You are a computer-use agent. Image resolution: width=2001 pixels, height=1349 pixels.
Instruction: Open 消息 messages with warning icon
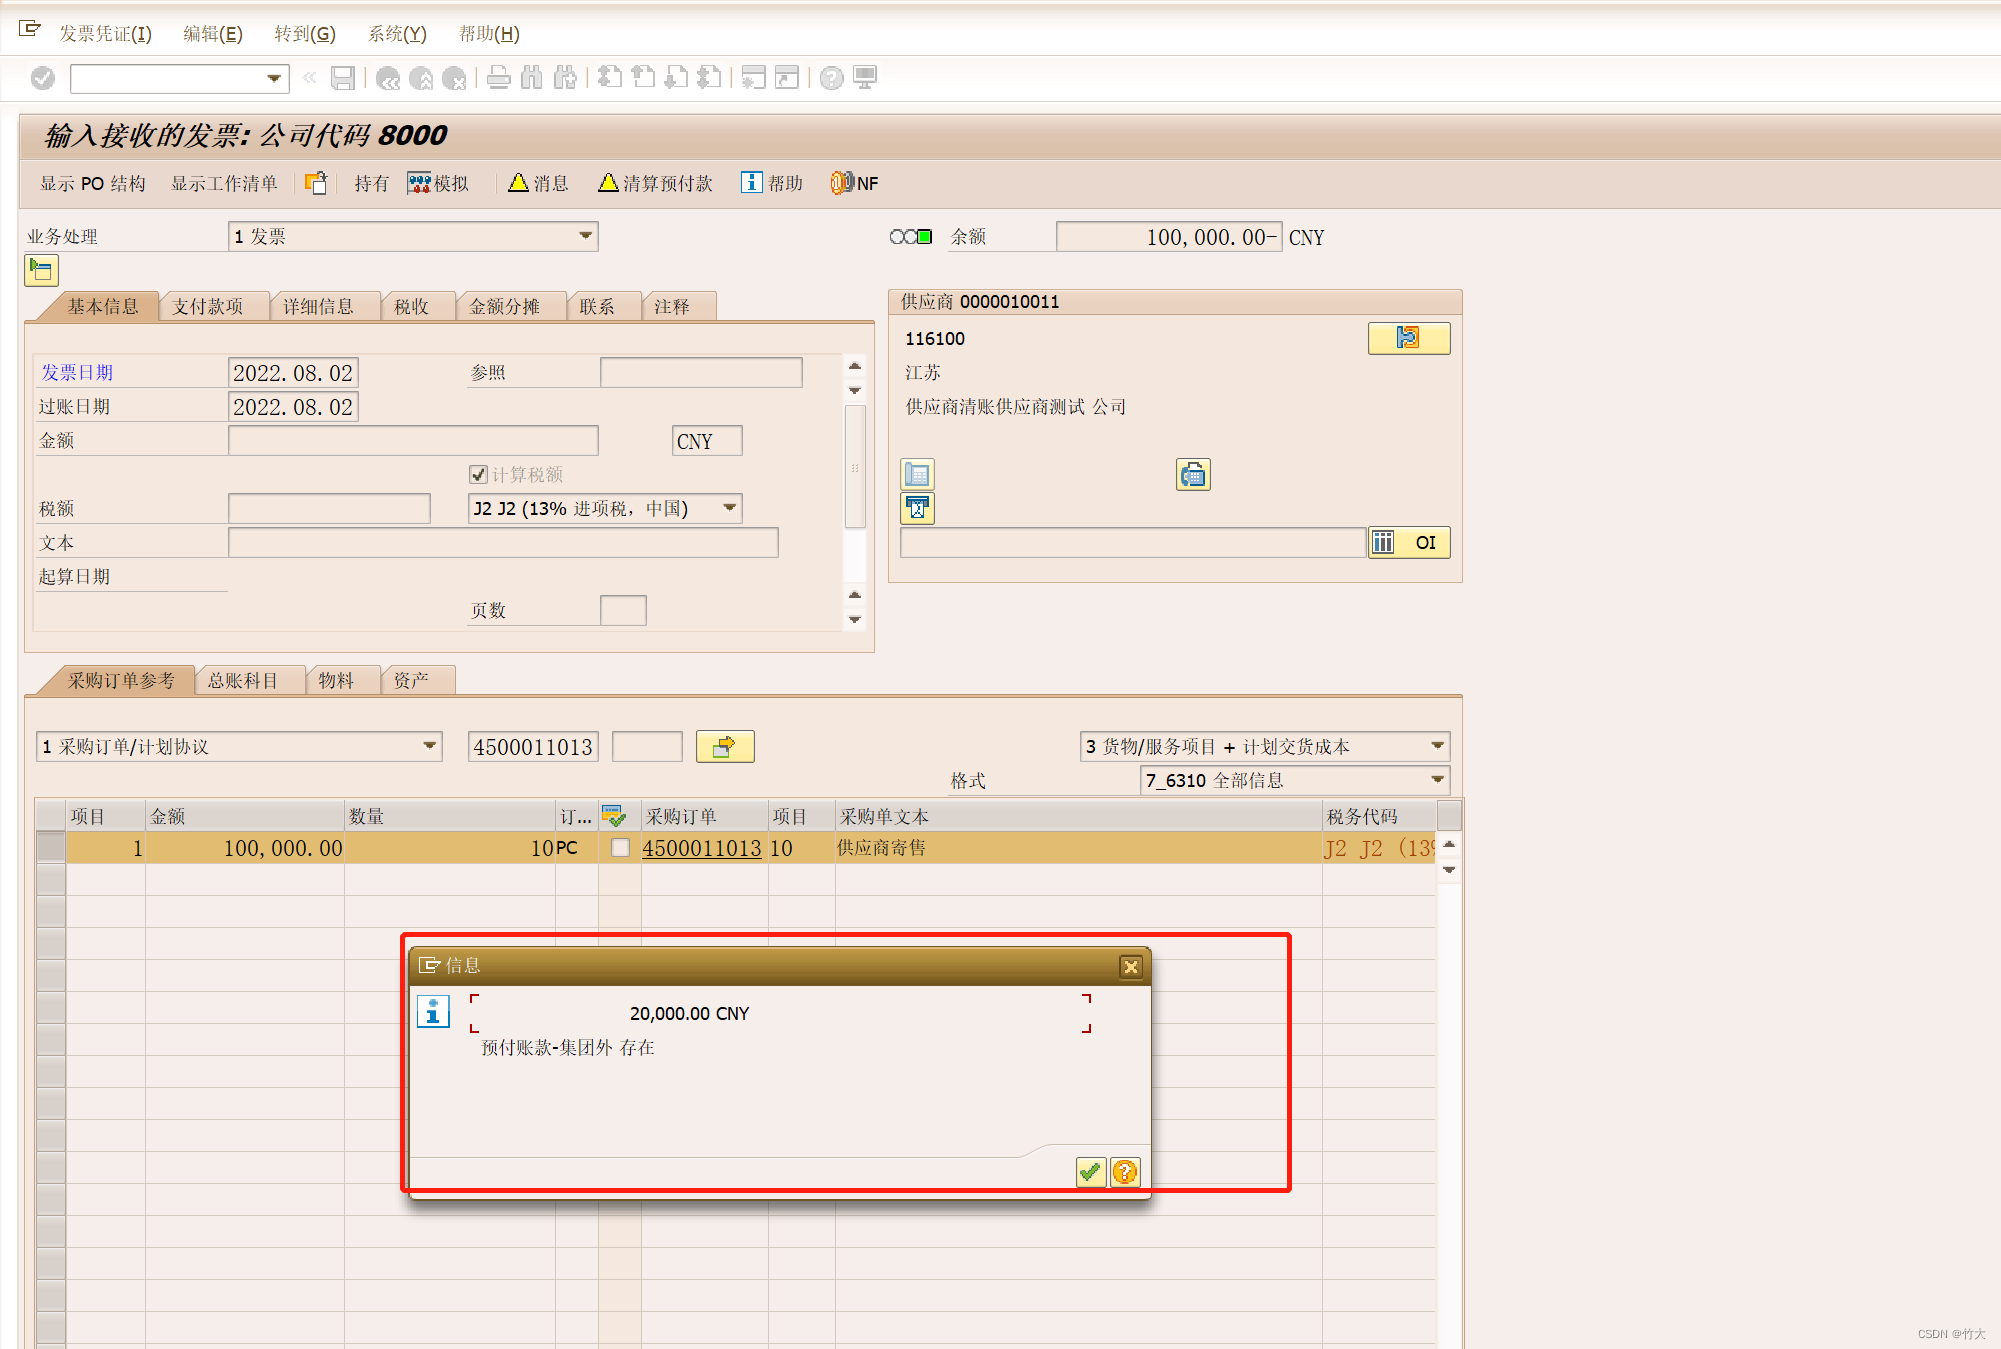pos(538,183)
